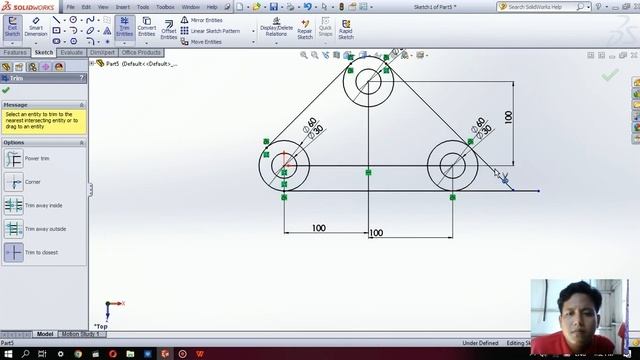Choose Linear Sketch Pattern

point(211,31)
